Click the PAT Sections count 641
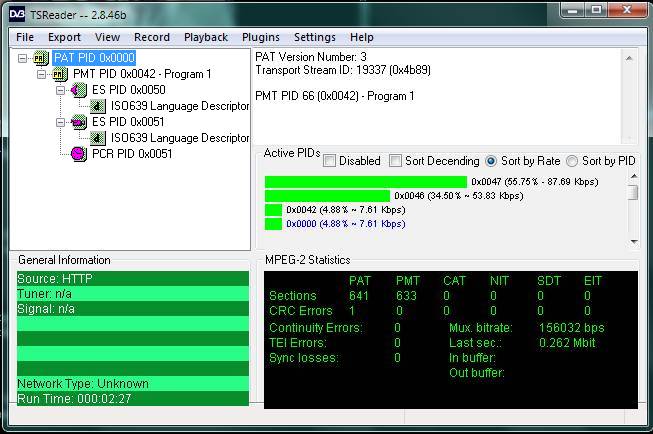 (359, 296)
